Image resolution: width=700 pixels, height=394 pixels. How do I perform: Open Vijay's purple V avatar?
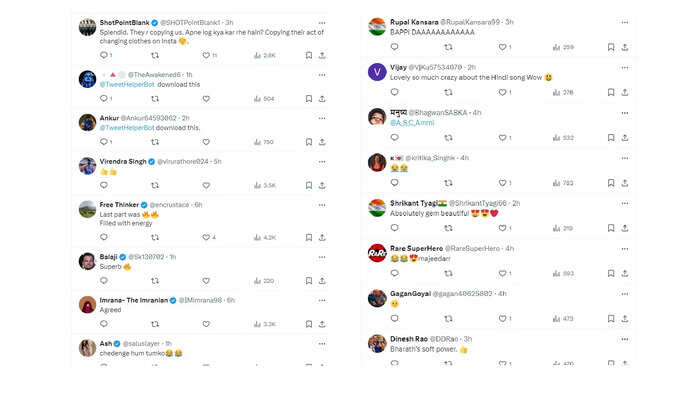pyautogui.click(x=377, y=72)
